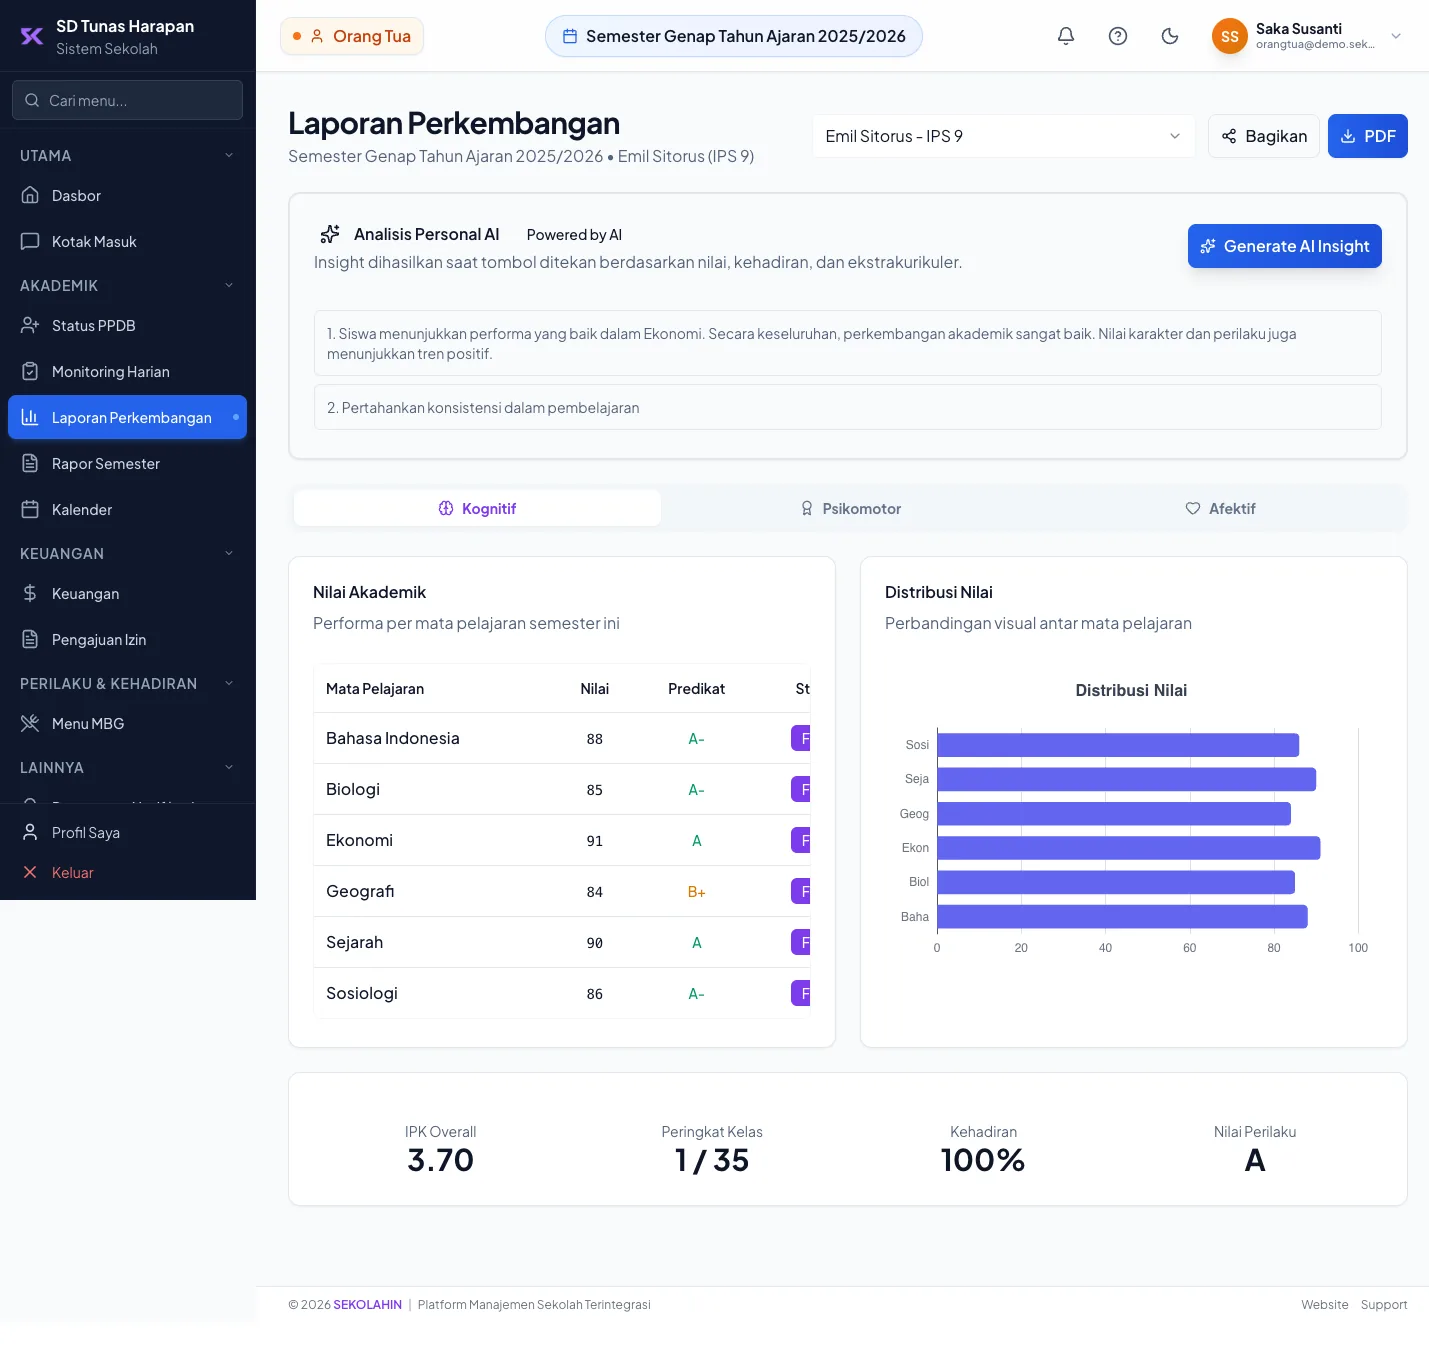Open Menu MBG item

pyautogui.click(x=127, y=724)
